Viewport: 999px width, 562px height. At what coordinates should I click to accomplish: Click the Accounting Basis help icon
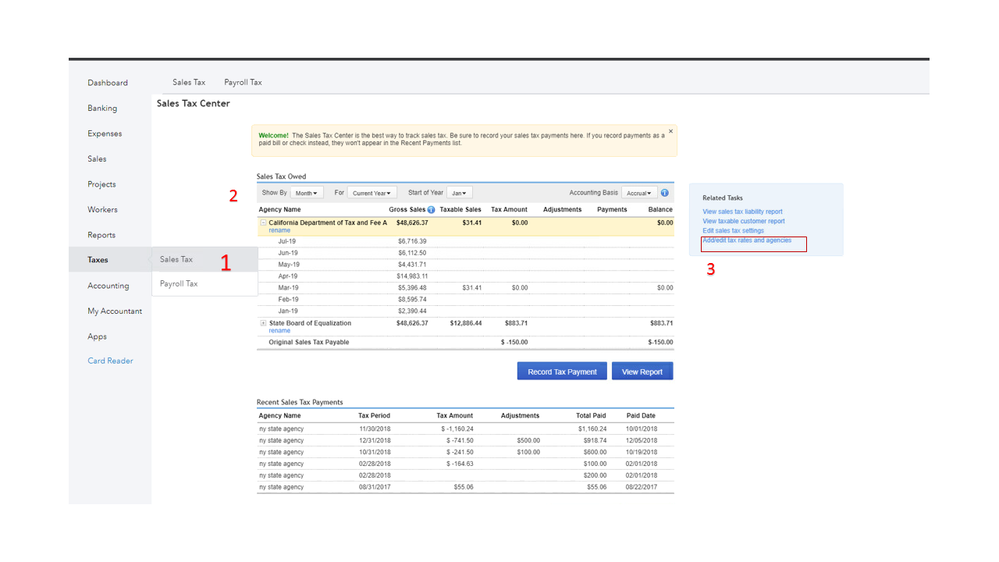(665, 193)
